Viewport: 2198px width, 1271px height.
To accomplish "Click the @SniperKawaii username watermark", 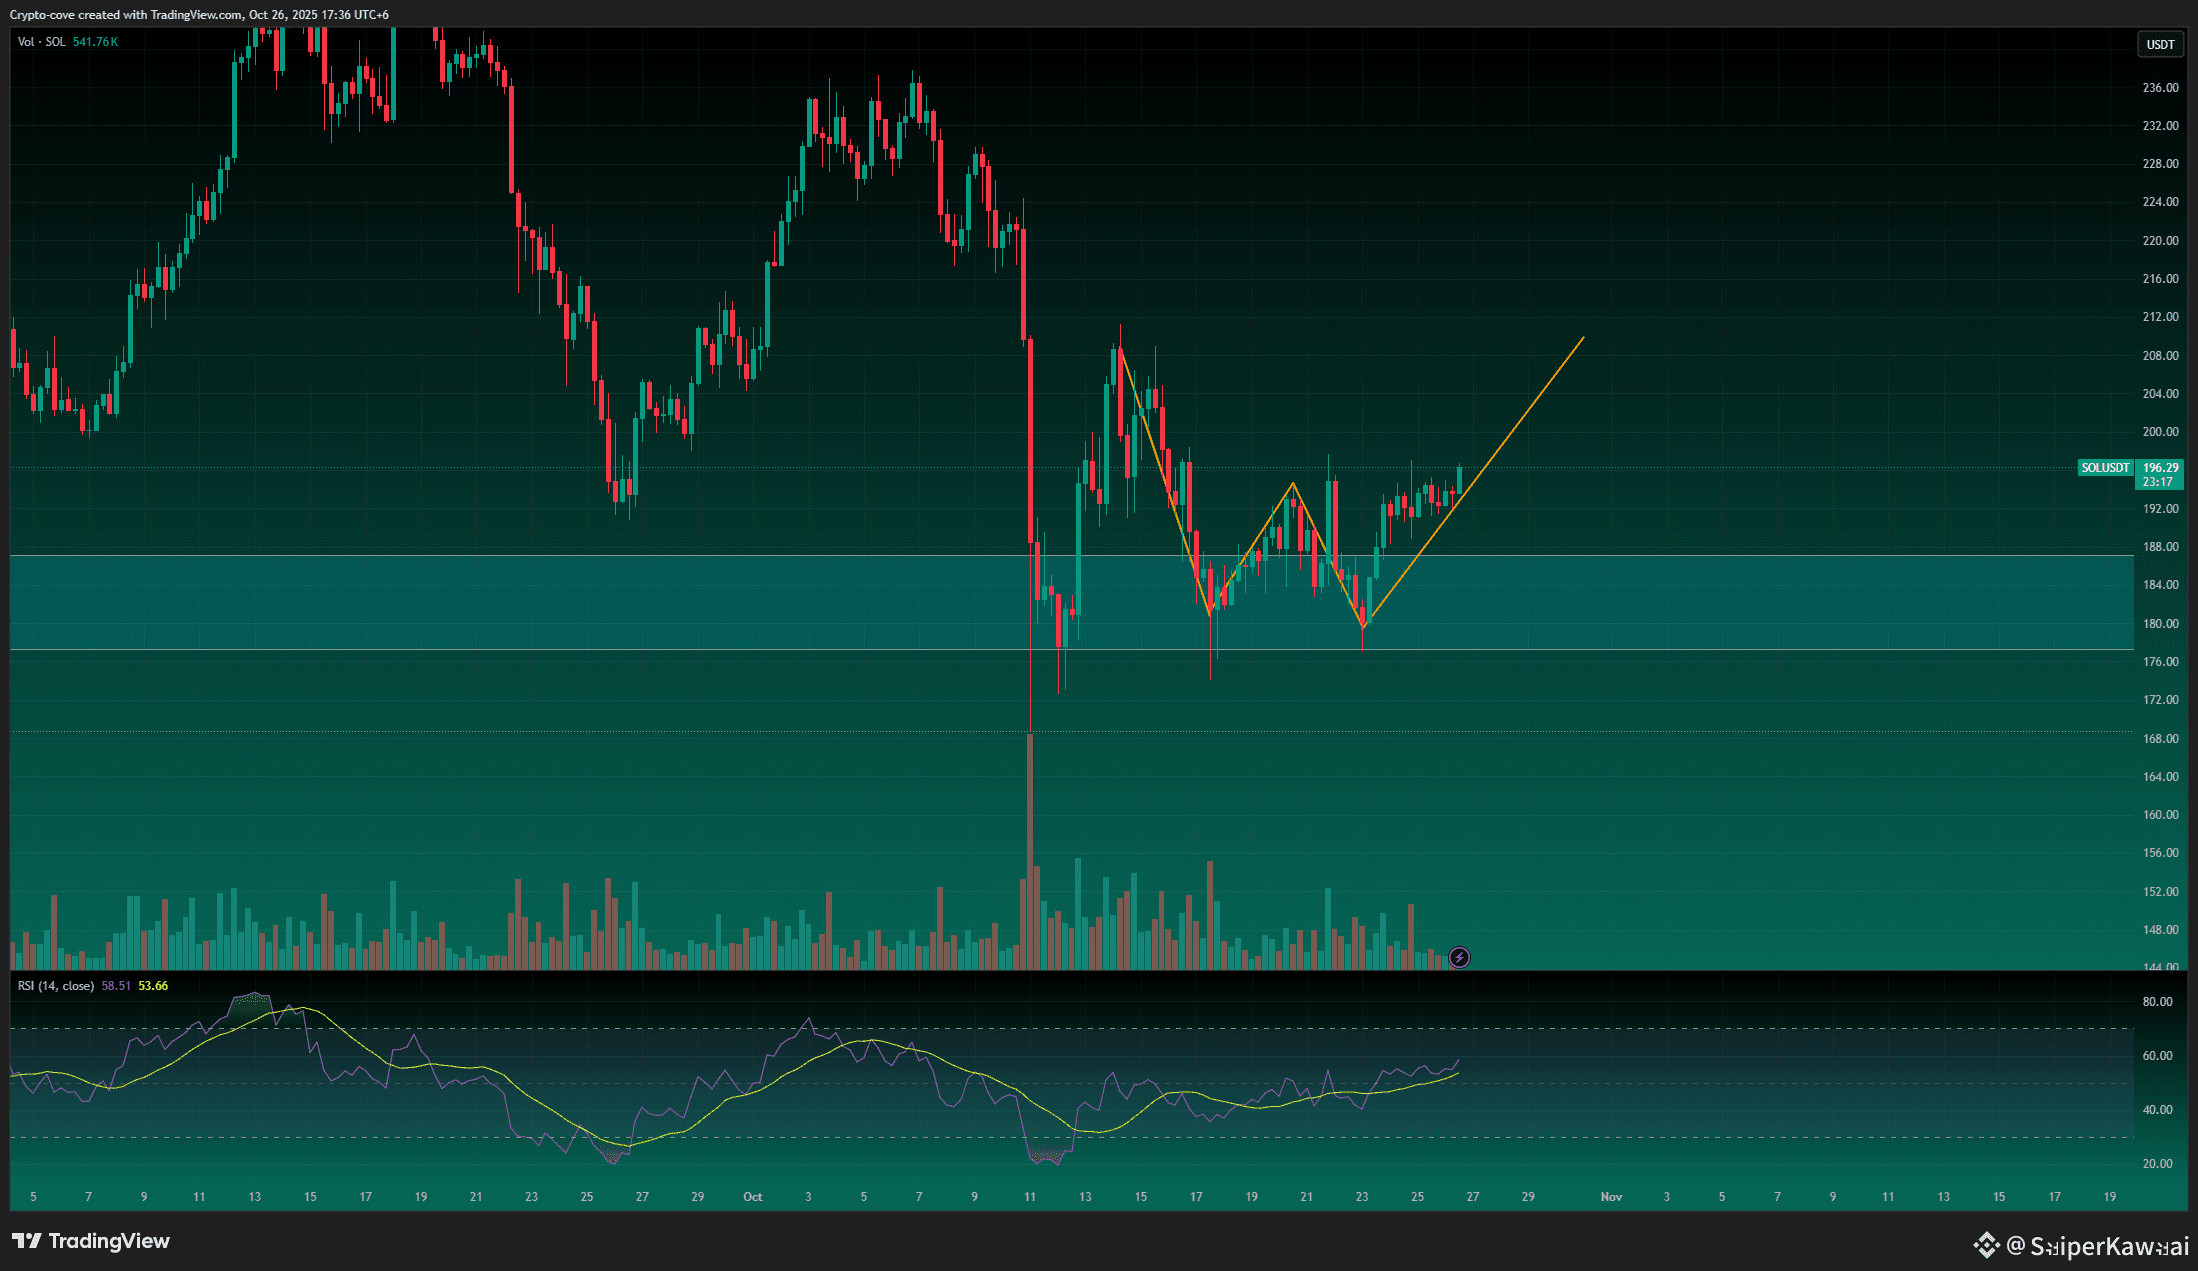I will pyautogui.click(x=2096, y=1246).
